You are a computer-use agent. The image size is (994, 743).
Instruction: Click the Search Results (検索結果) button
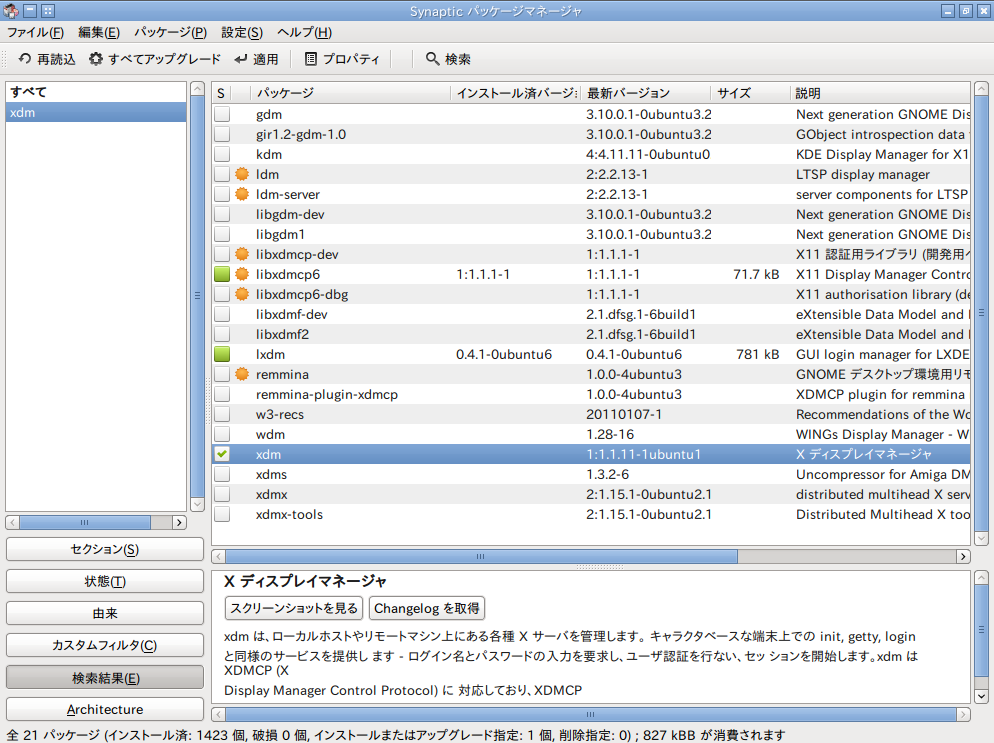click(x=105, y=678)
